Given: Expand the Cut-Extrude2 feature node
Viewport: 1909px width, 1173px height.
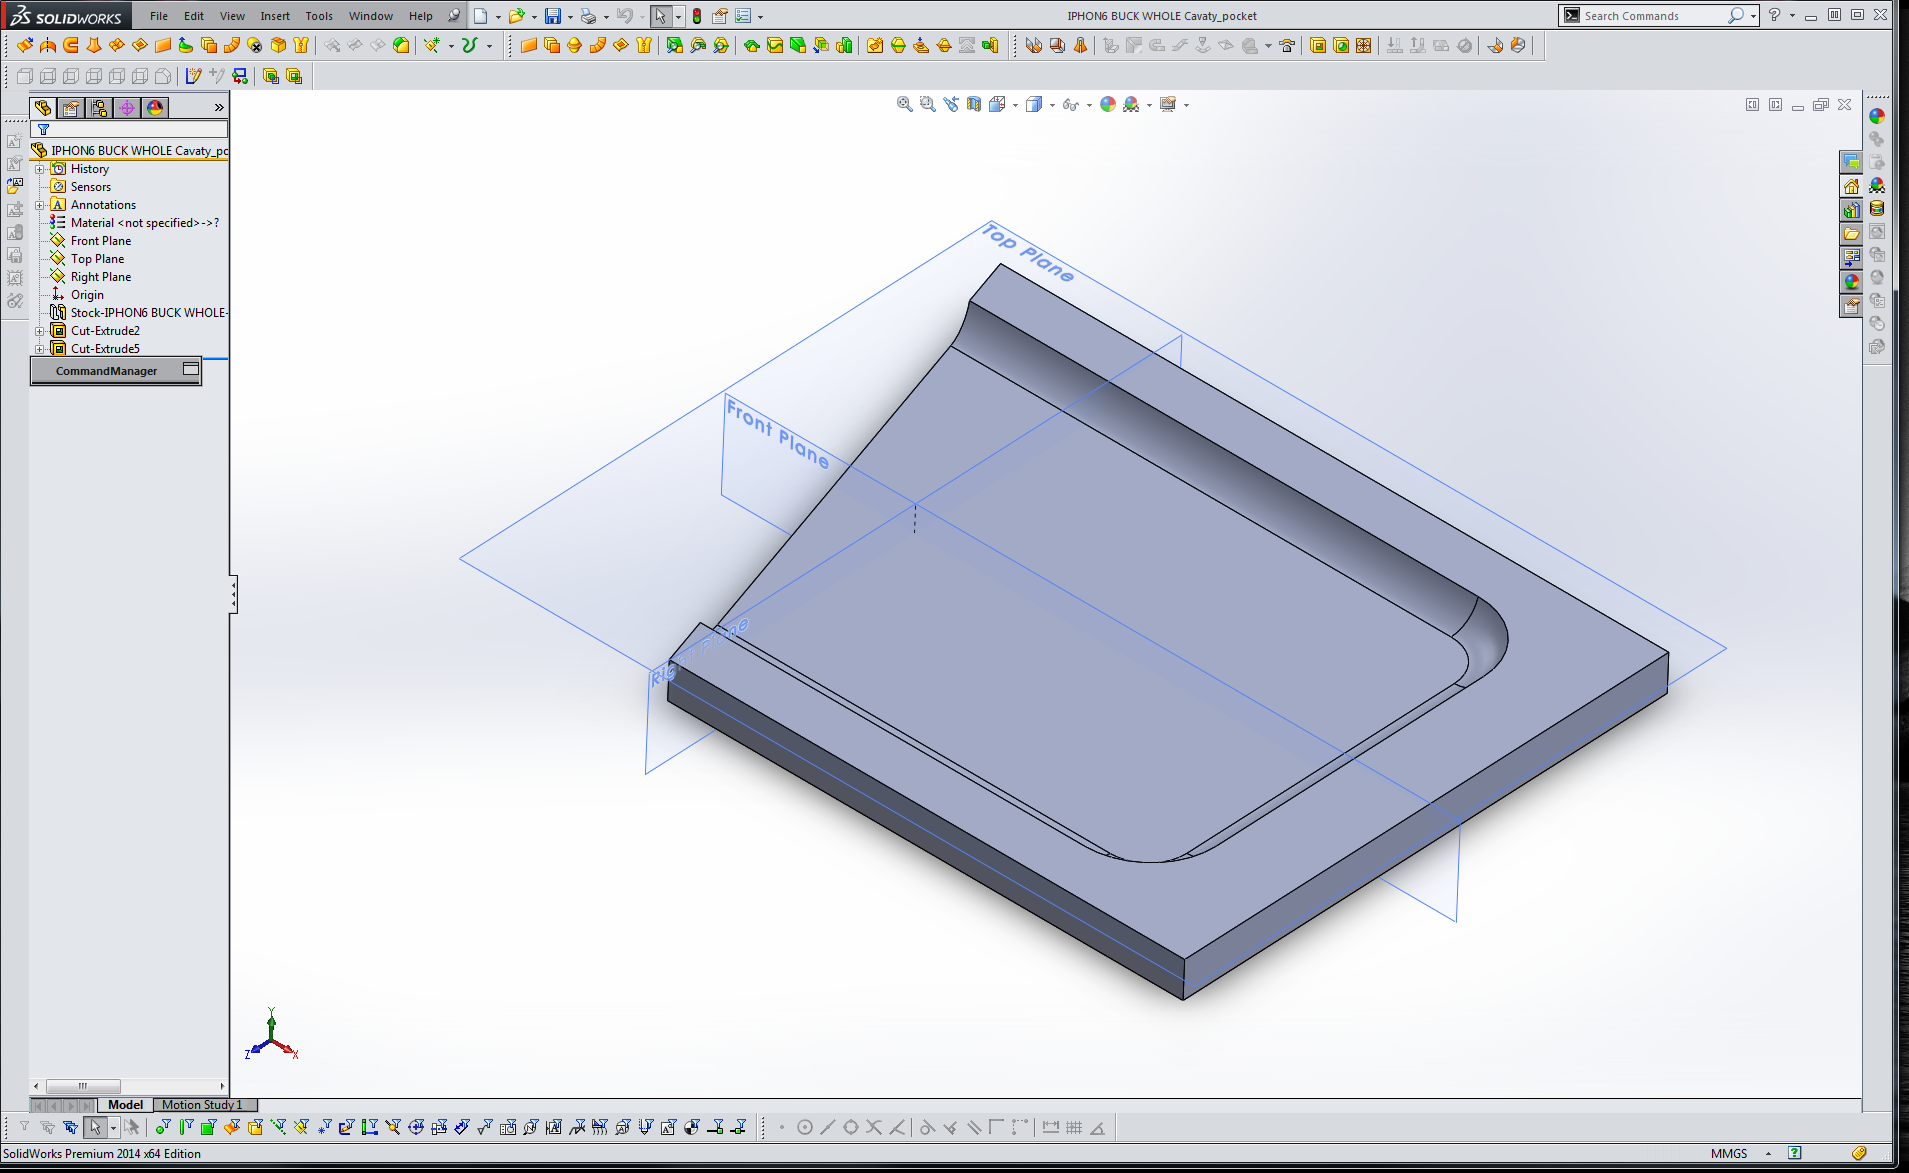Looking at the screenshot, I should coord(40,331).
